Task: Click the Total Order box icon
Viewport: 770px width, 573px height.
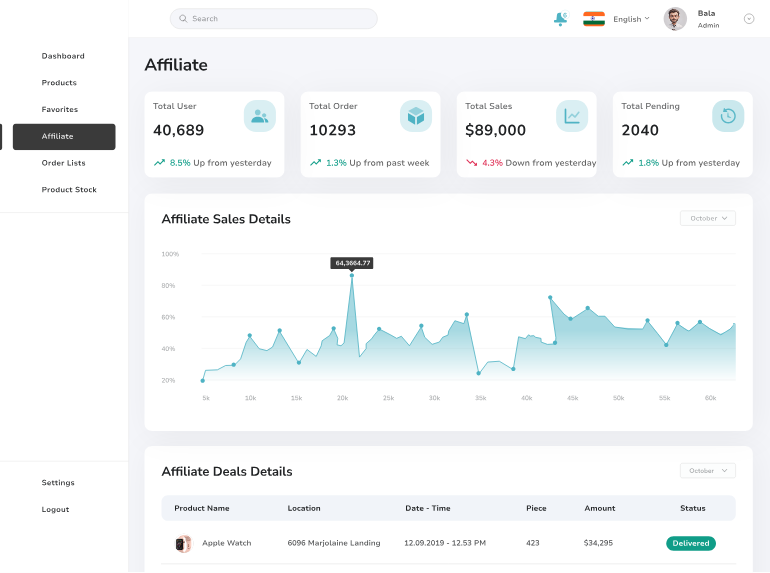Action: click(x=416, y=116)
